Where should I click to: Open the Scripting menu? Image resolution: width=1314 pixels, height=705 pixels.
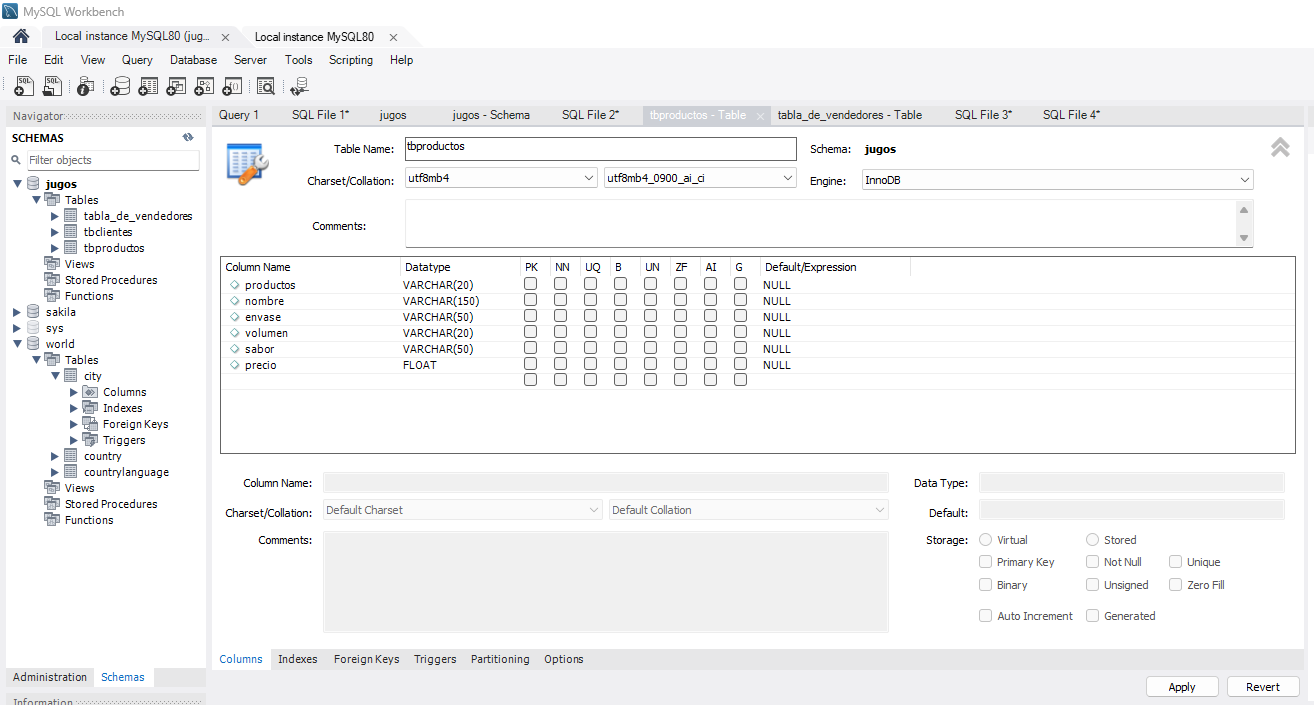click(351, 60)
